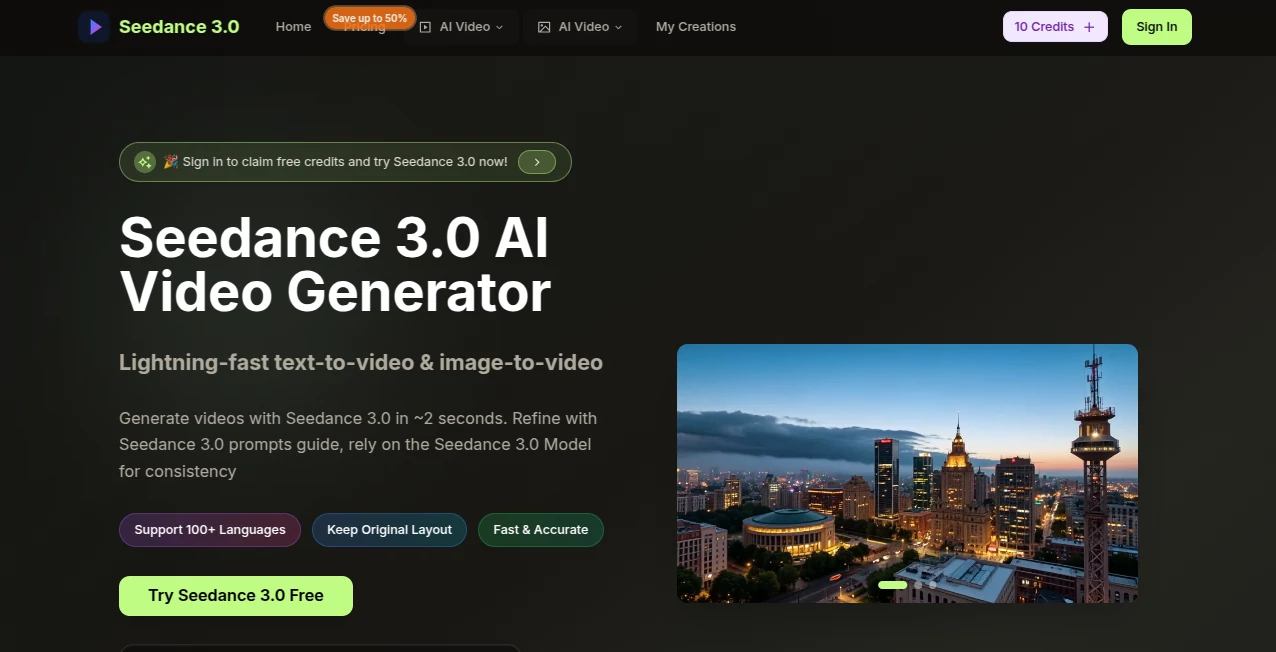The width and height of the screenshot is (1276, 652).
Task: Select the Keep Original Layout badge
Action: [x=389, y=529]
